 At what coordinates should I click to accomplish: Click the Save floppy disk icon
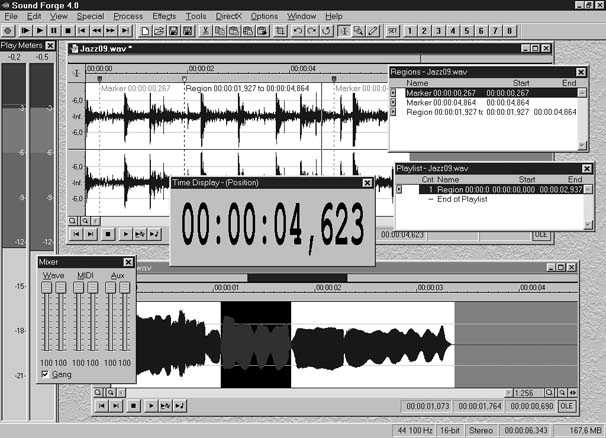click(x=174, y=31)
